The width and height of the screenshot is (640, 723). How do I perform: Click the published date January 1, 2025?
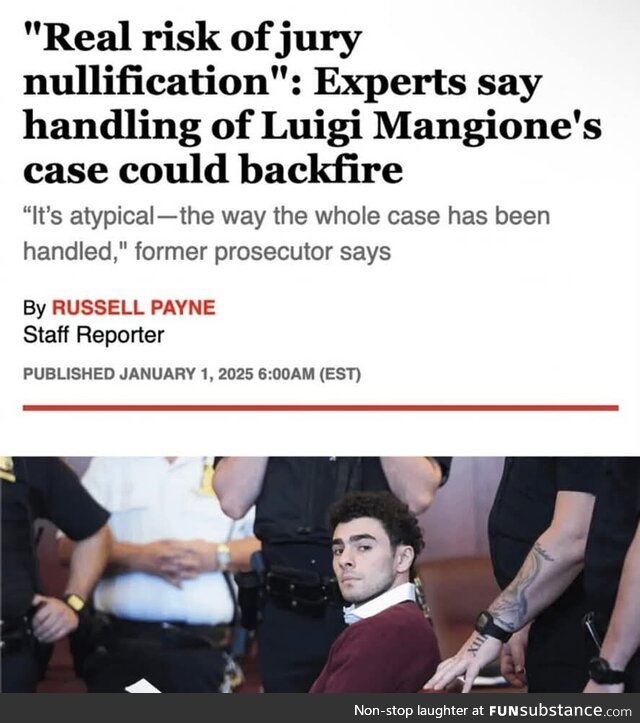(x=186, y=373)
